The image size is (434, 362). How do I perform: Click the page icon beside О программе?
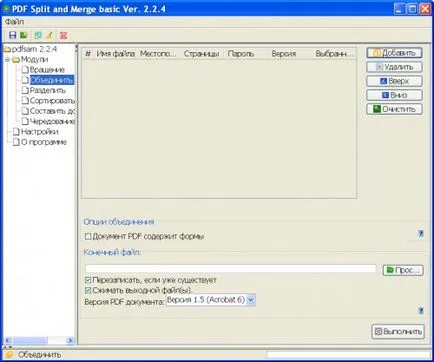click(x=16, y=142)
